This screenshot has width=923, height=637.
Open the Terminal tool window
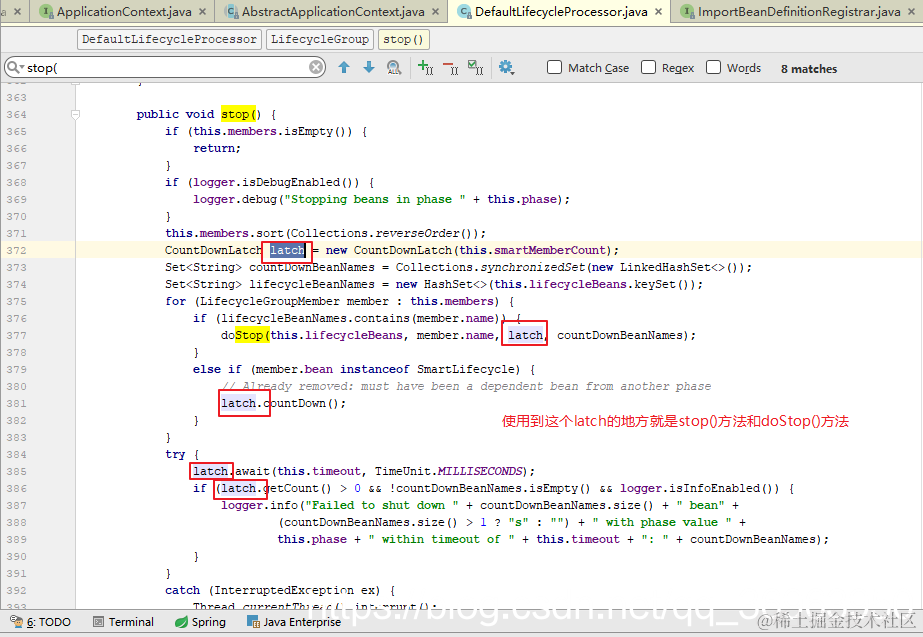124,622
